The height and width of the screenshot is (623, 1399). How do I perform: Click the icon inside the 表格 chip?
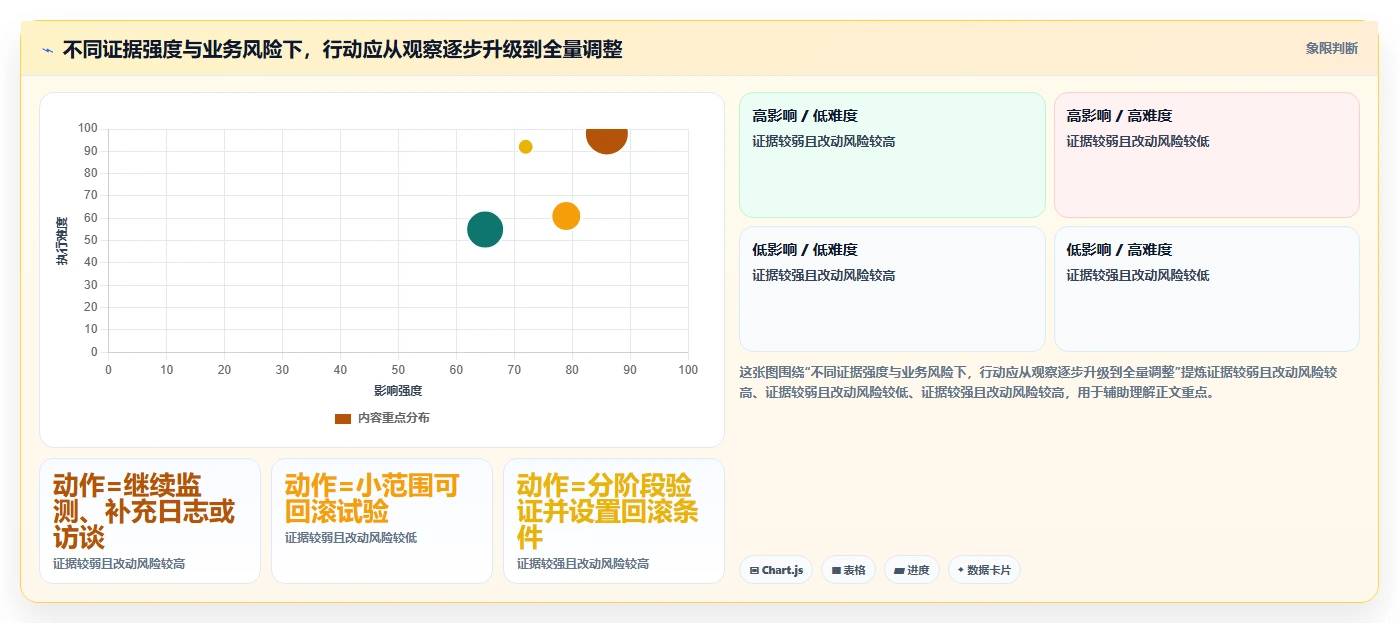[x=836, y=571]
